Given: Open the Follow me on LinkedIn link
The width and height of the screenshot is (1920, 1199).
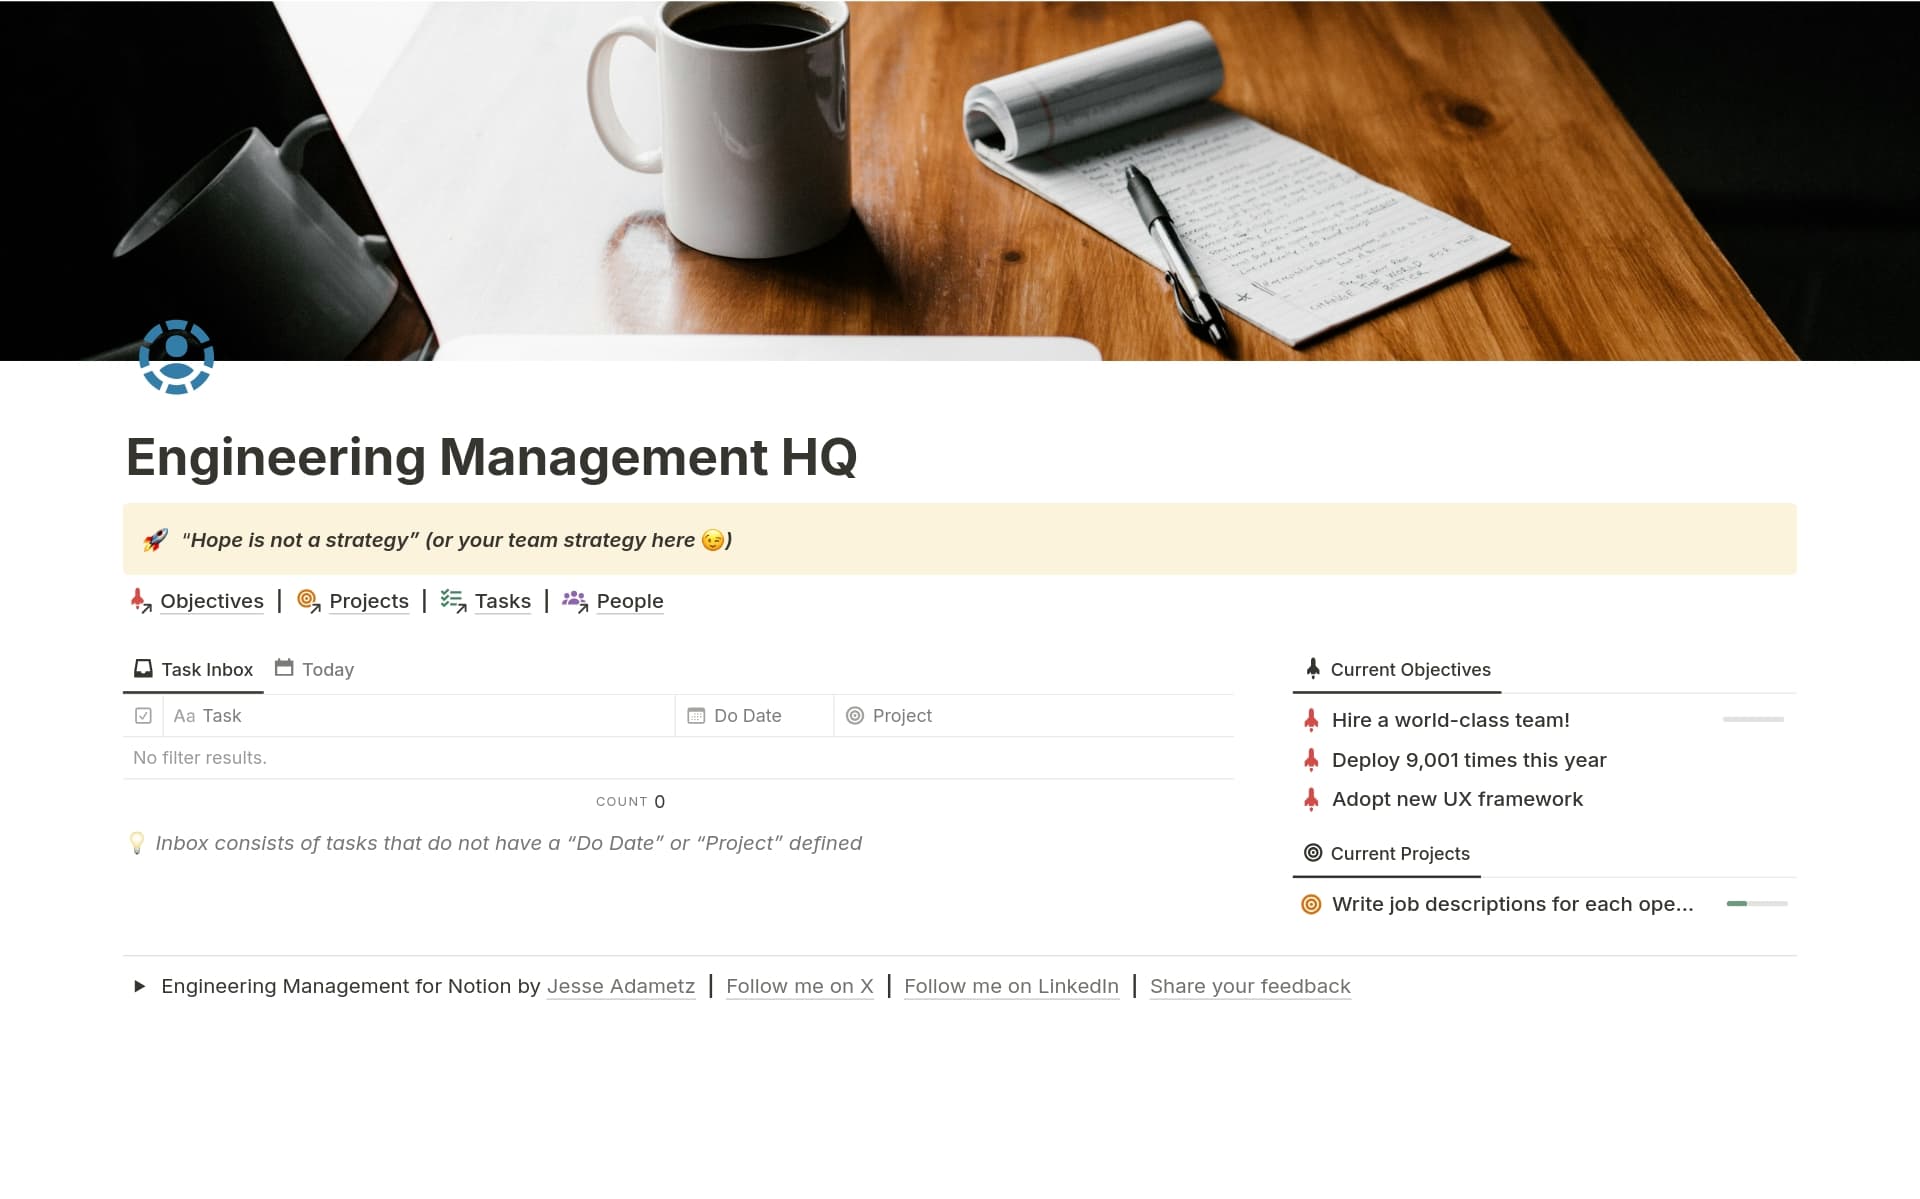Looking at the screenshot, I should (x=1011, y=986).
